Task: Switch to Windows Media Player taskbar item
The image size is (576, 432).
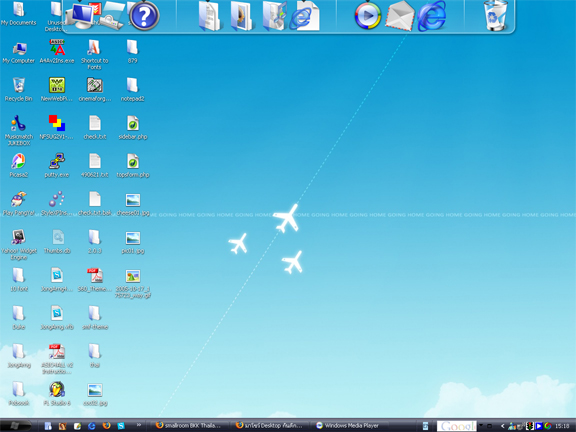Action: tap(348, 425)
